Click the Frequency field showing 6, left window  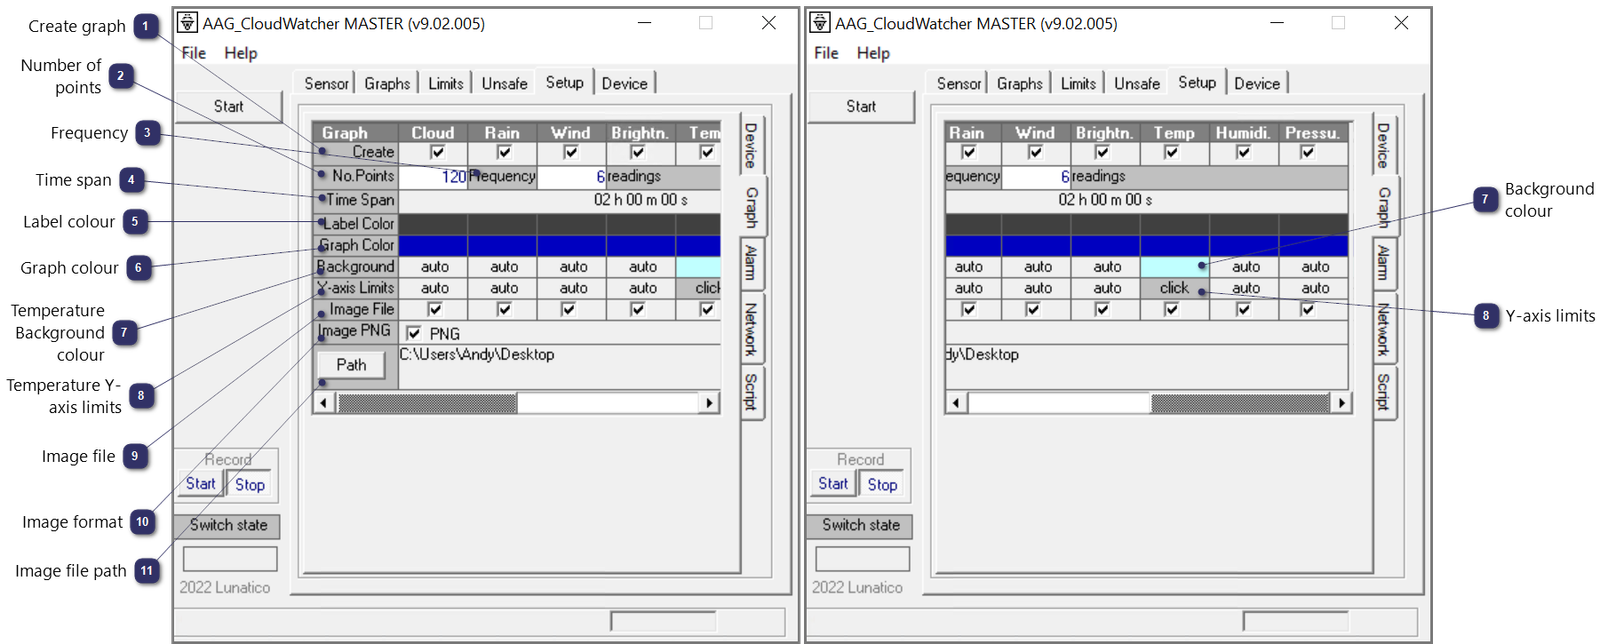[572, 177]
